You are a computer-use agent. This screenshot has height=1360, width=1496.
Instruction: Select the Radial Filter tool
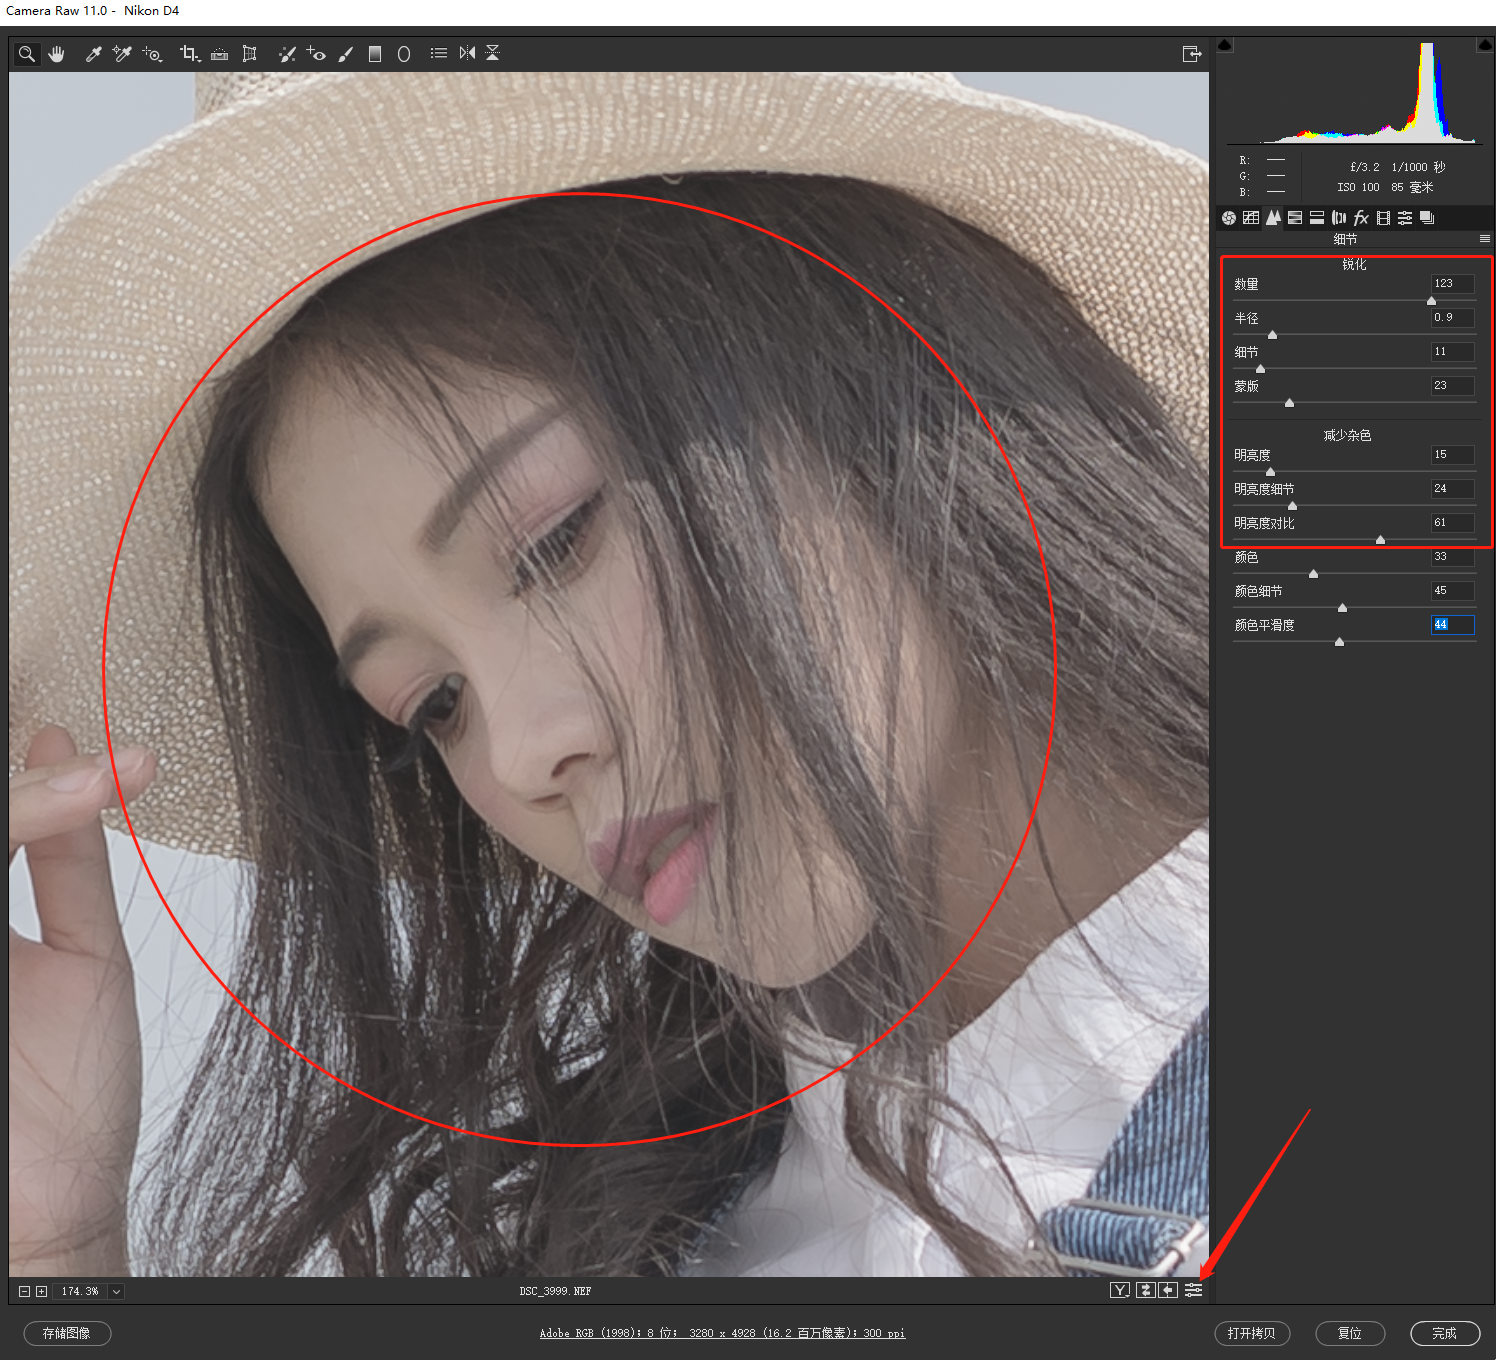tap(404, 54)
